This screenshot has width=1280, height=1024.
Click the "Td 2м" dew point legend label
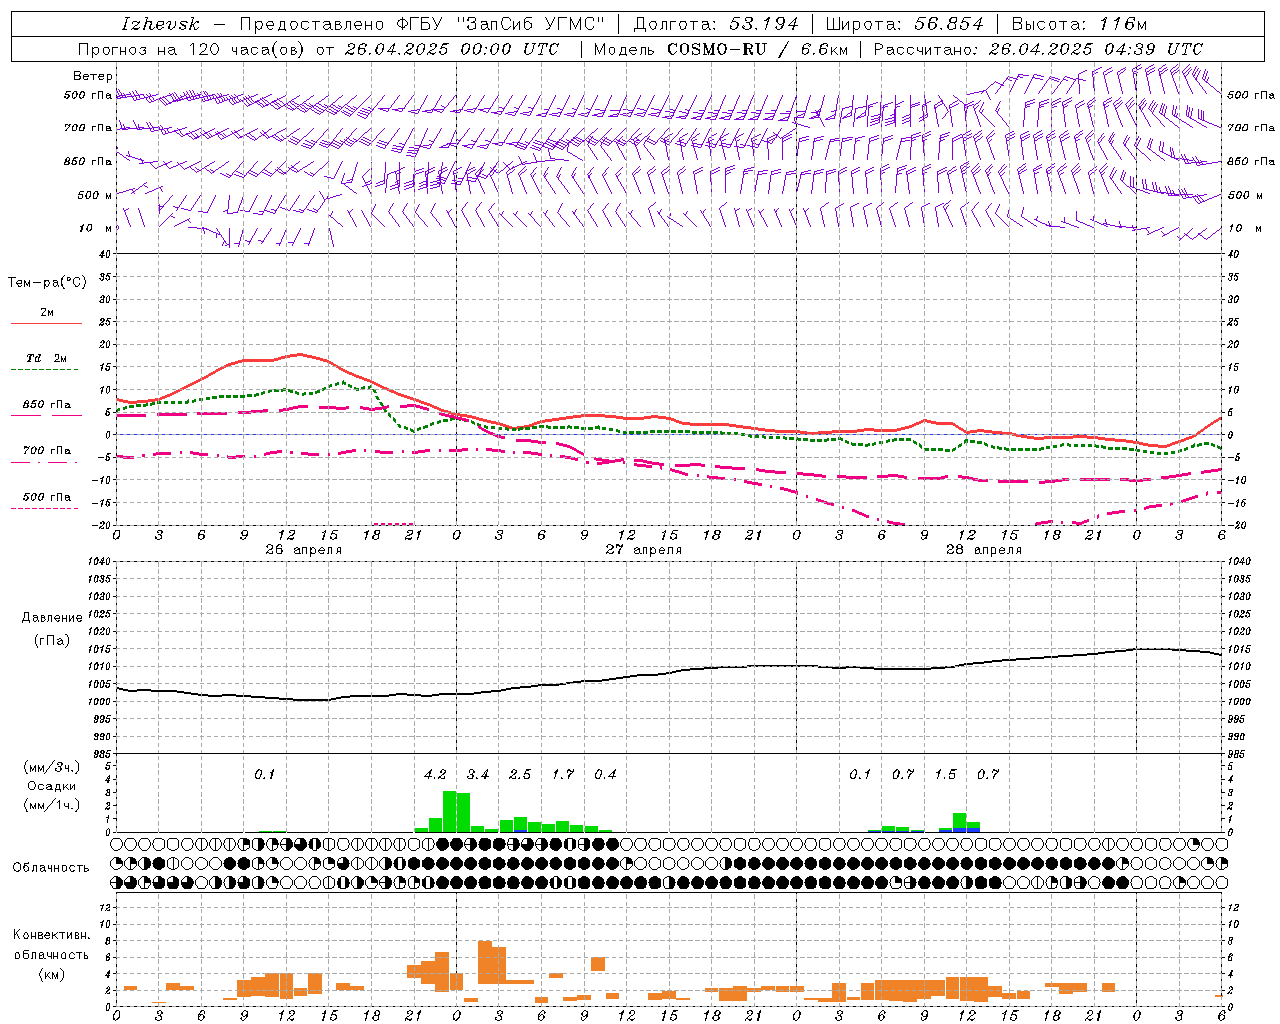[47, 358]
